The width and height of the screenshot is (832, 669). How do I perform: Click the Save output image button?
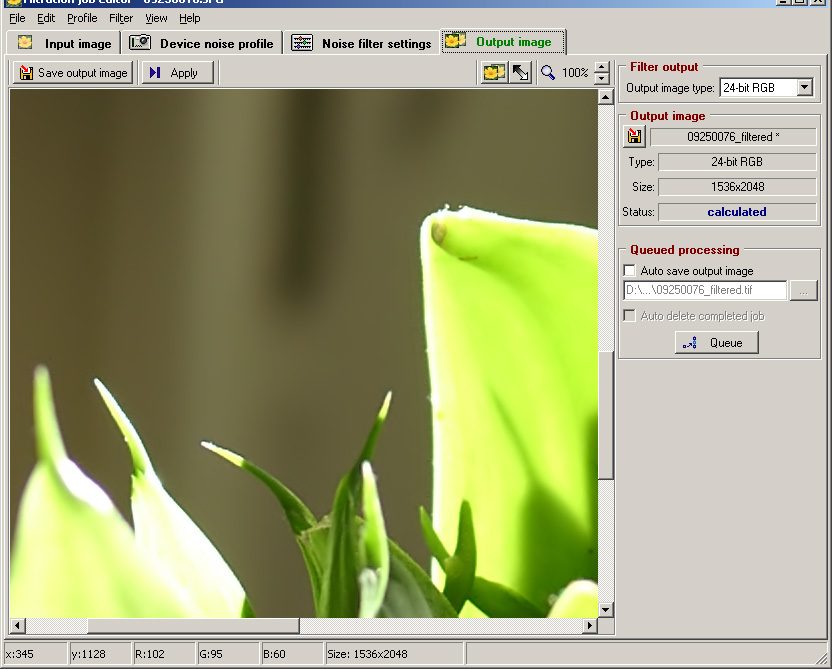(73, 73)
